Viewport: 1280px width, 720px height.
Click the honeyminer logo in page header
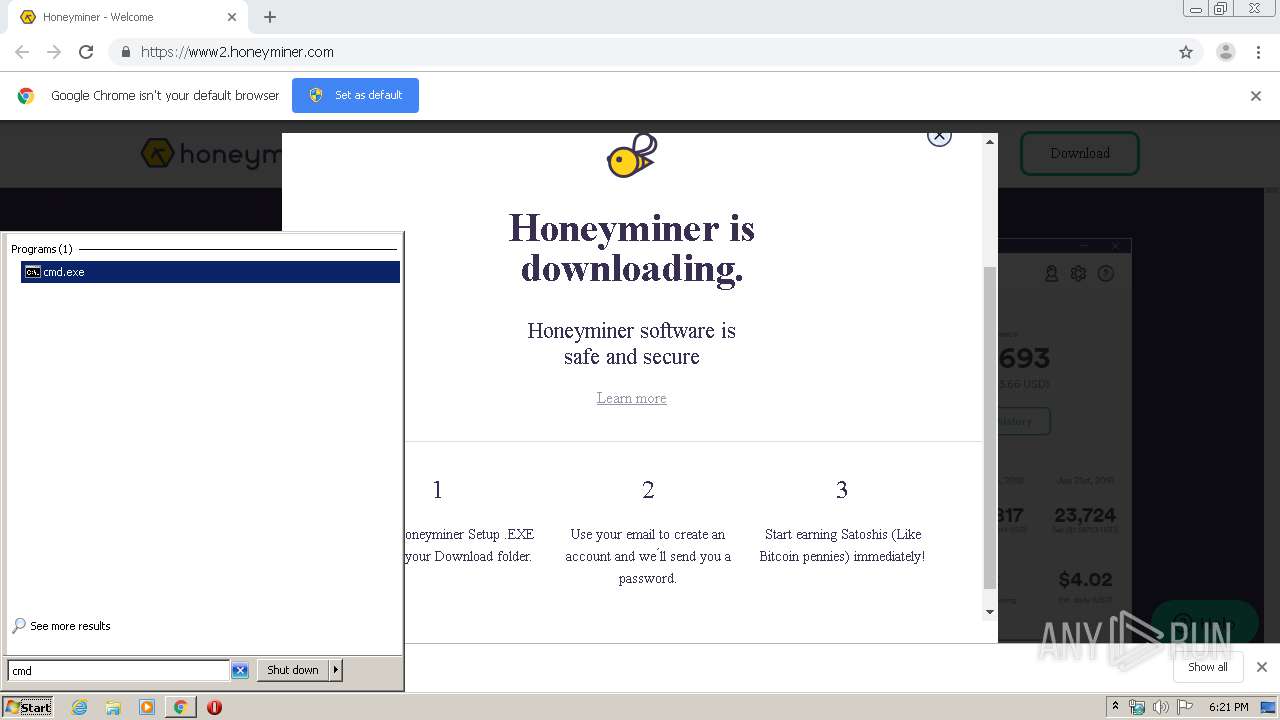click(x=211, y=154)
